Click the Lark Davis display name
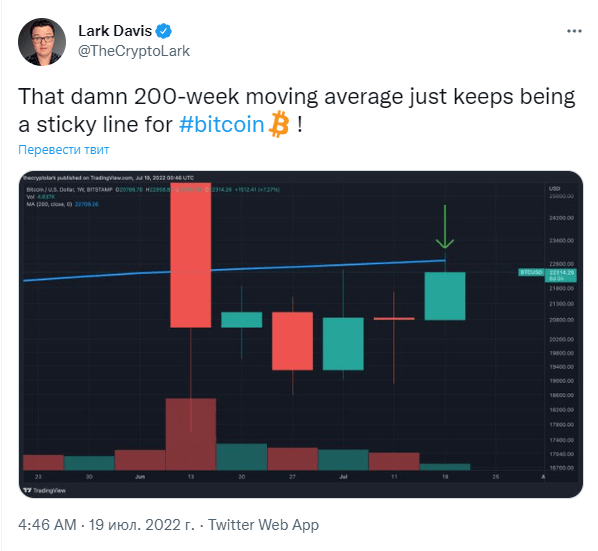The width and height of the screenshot is (598, 551). pyautogui.click(x=115, y=31)
